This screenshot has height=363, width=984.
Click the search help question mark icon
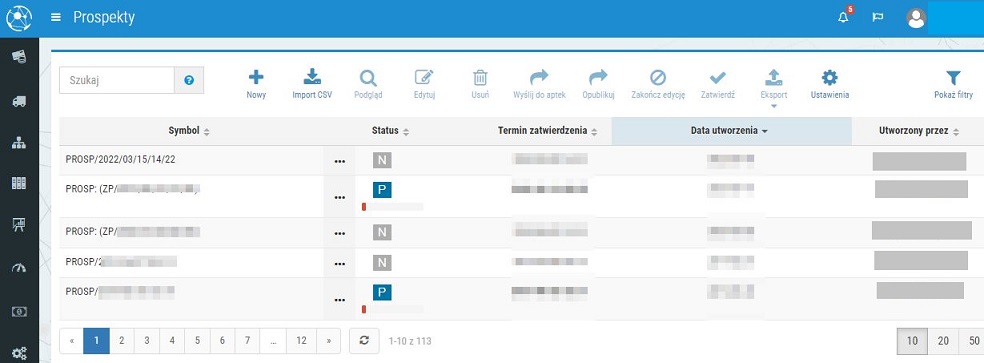click(189, 80)
